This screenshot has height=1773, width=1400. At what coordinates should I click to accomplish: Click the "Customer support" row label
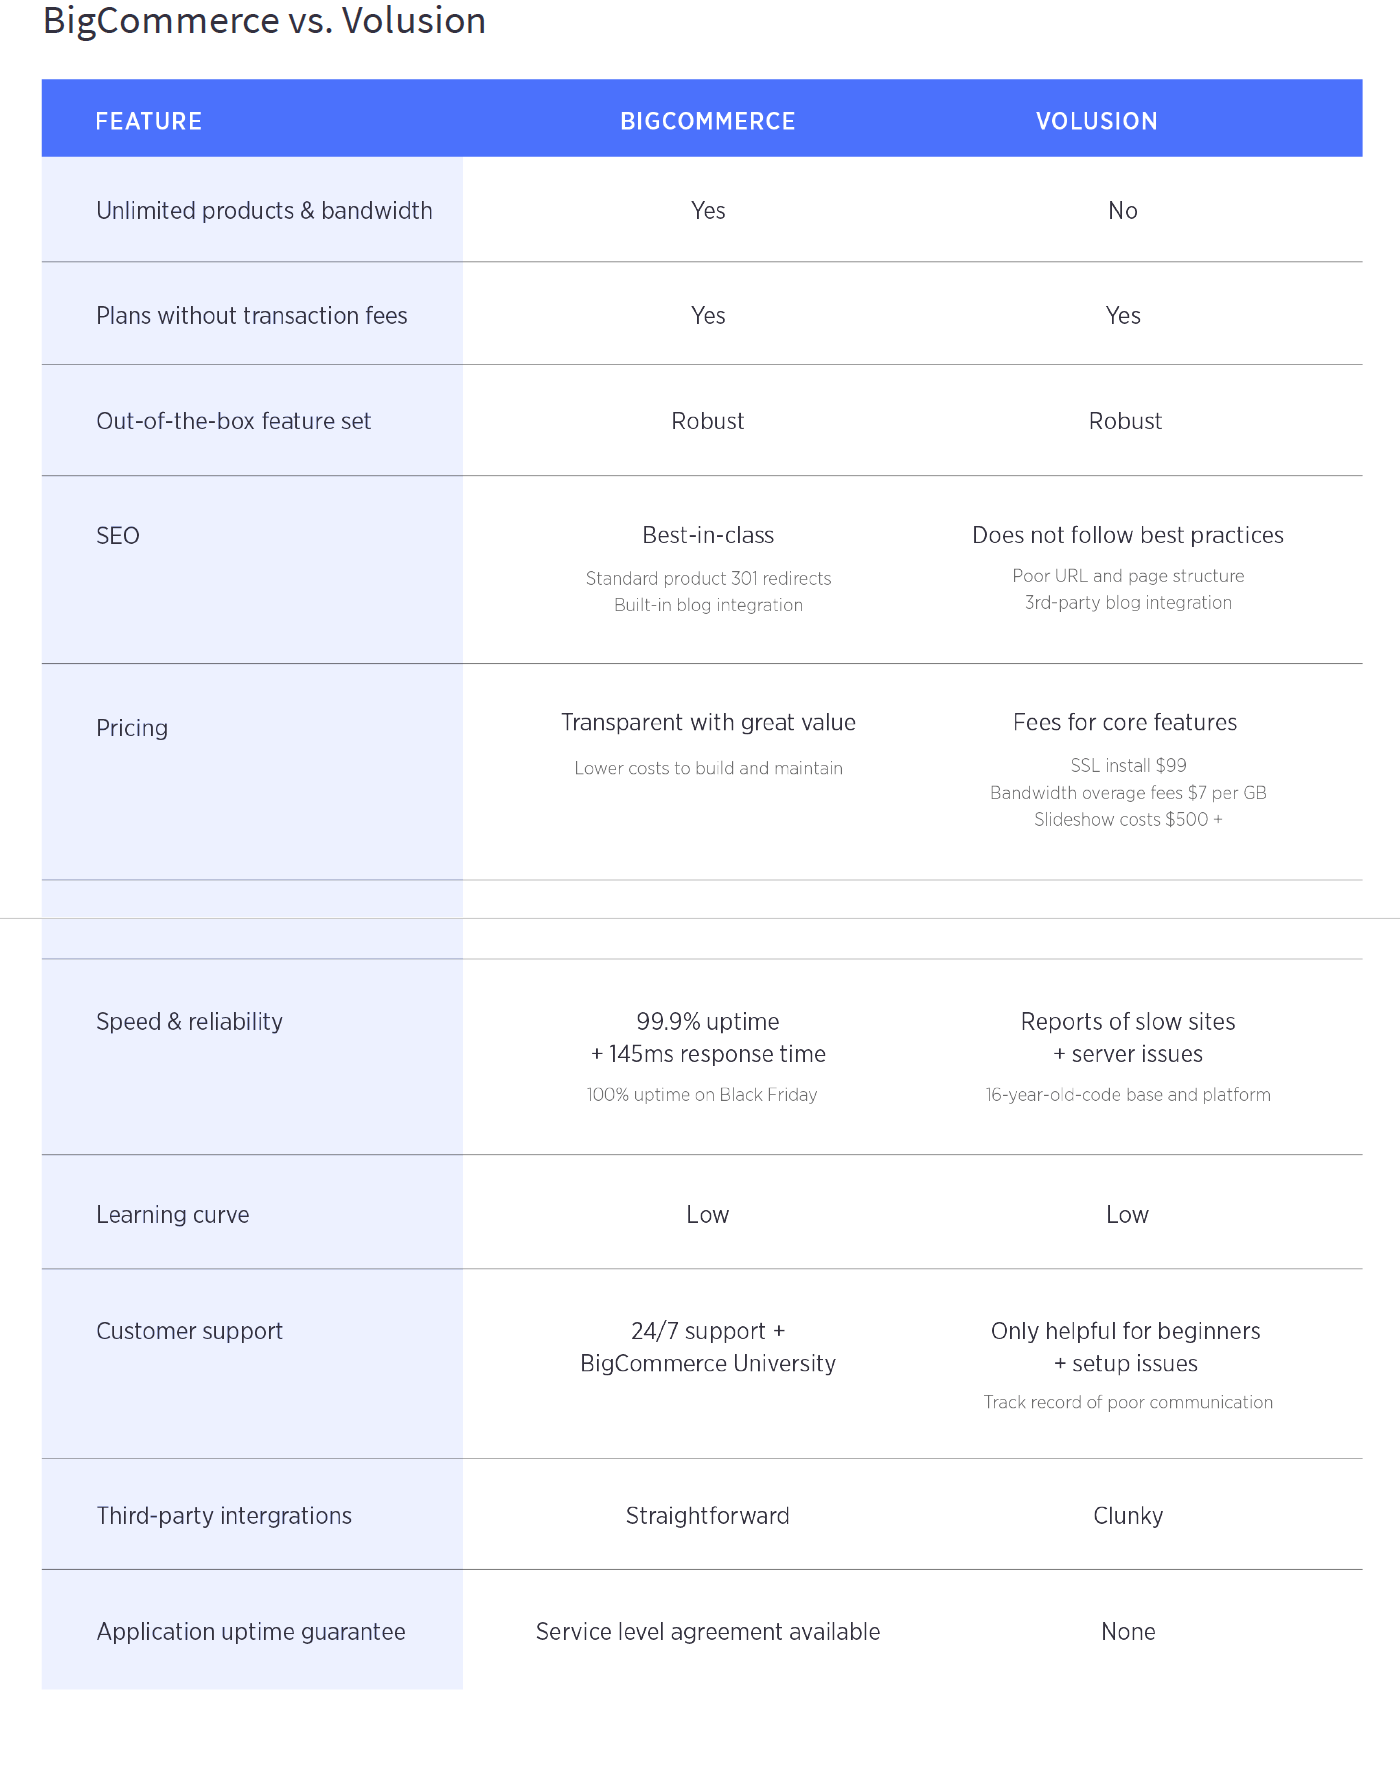189,1331
